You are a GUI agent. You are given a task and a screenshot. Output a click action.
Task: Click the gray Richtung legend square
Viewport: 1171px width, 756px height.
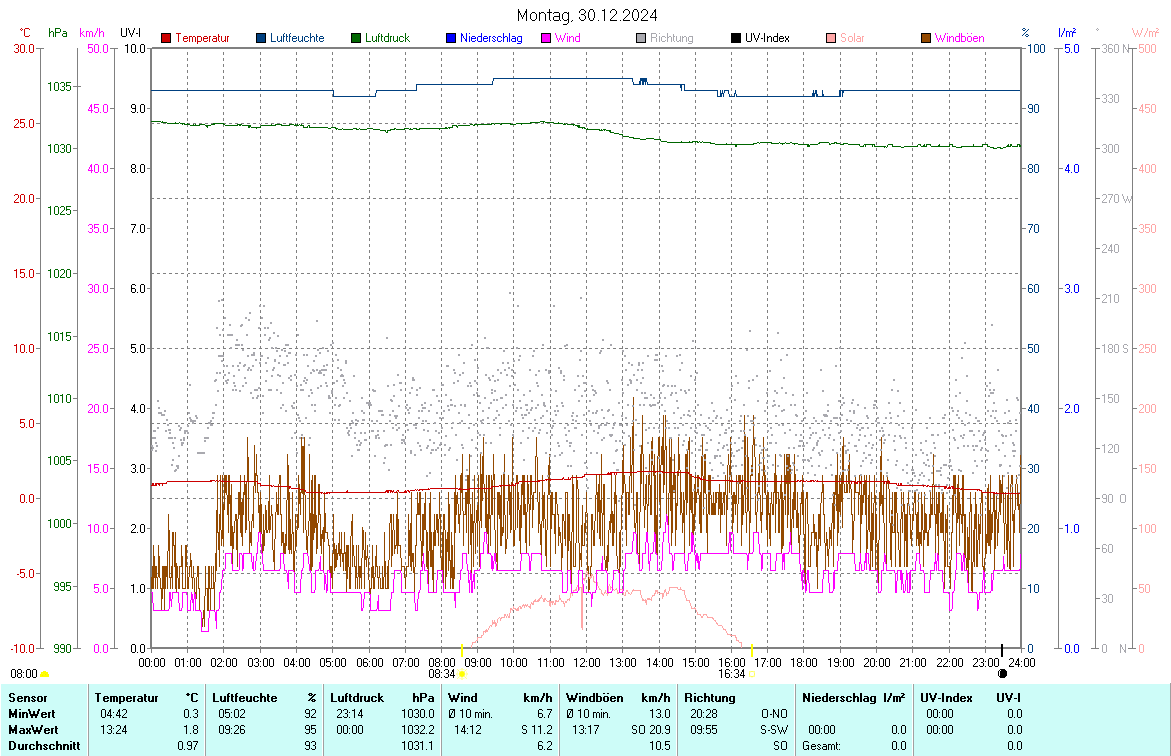tap(641, 38)
